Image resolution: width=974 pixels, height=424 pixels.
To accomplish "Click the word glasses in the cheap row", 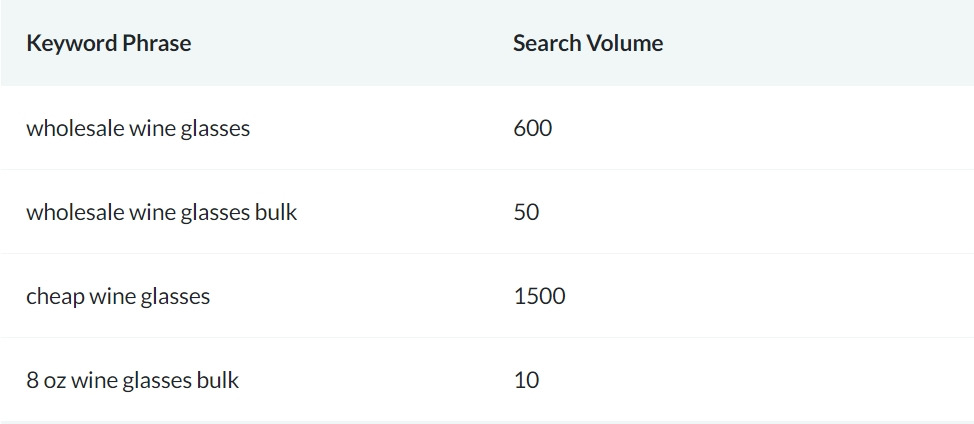I will click(175, 297).
